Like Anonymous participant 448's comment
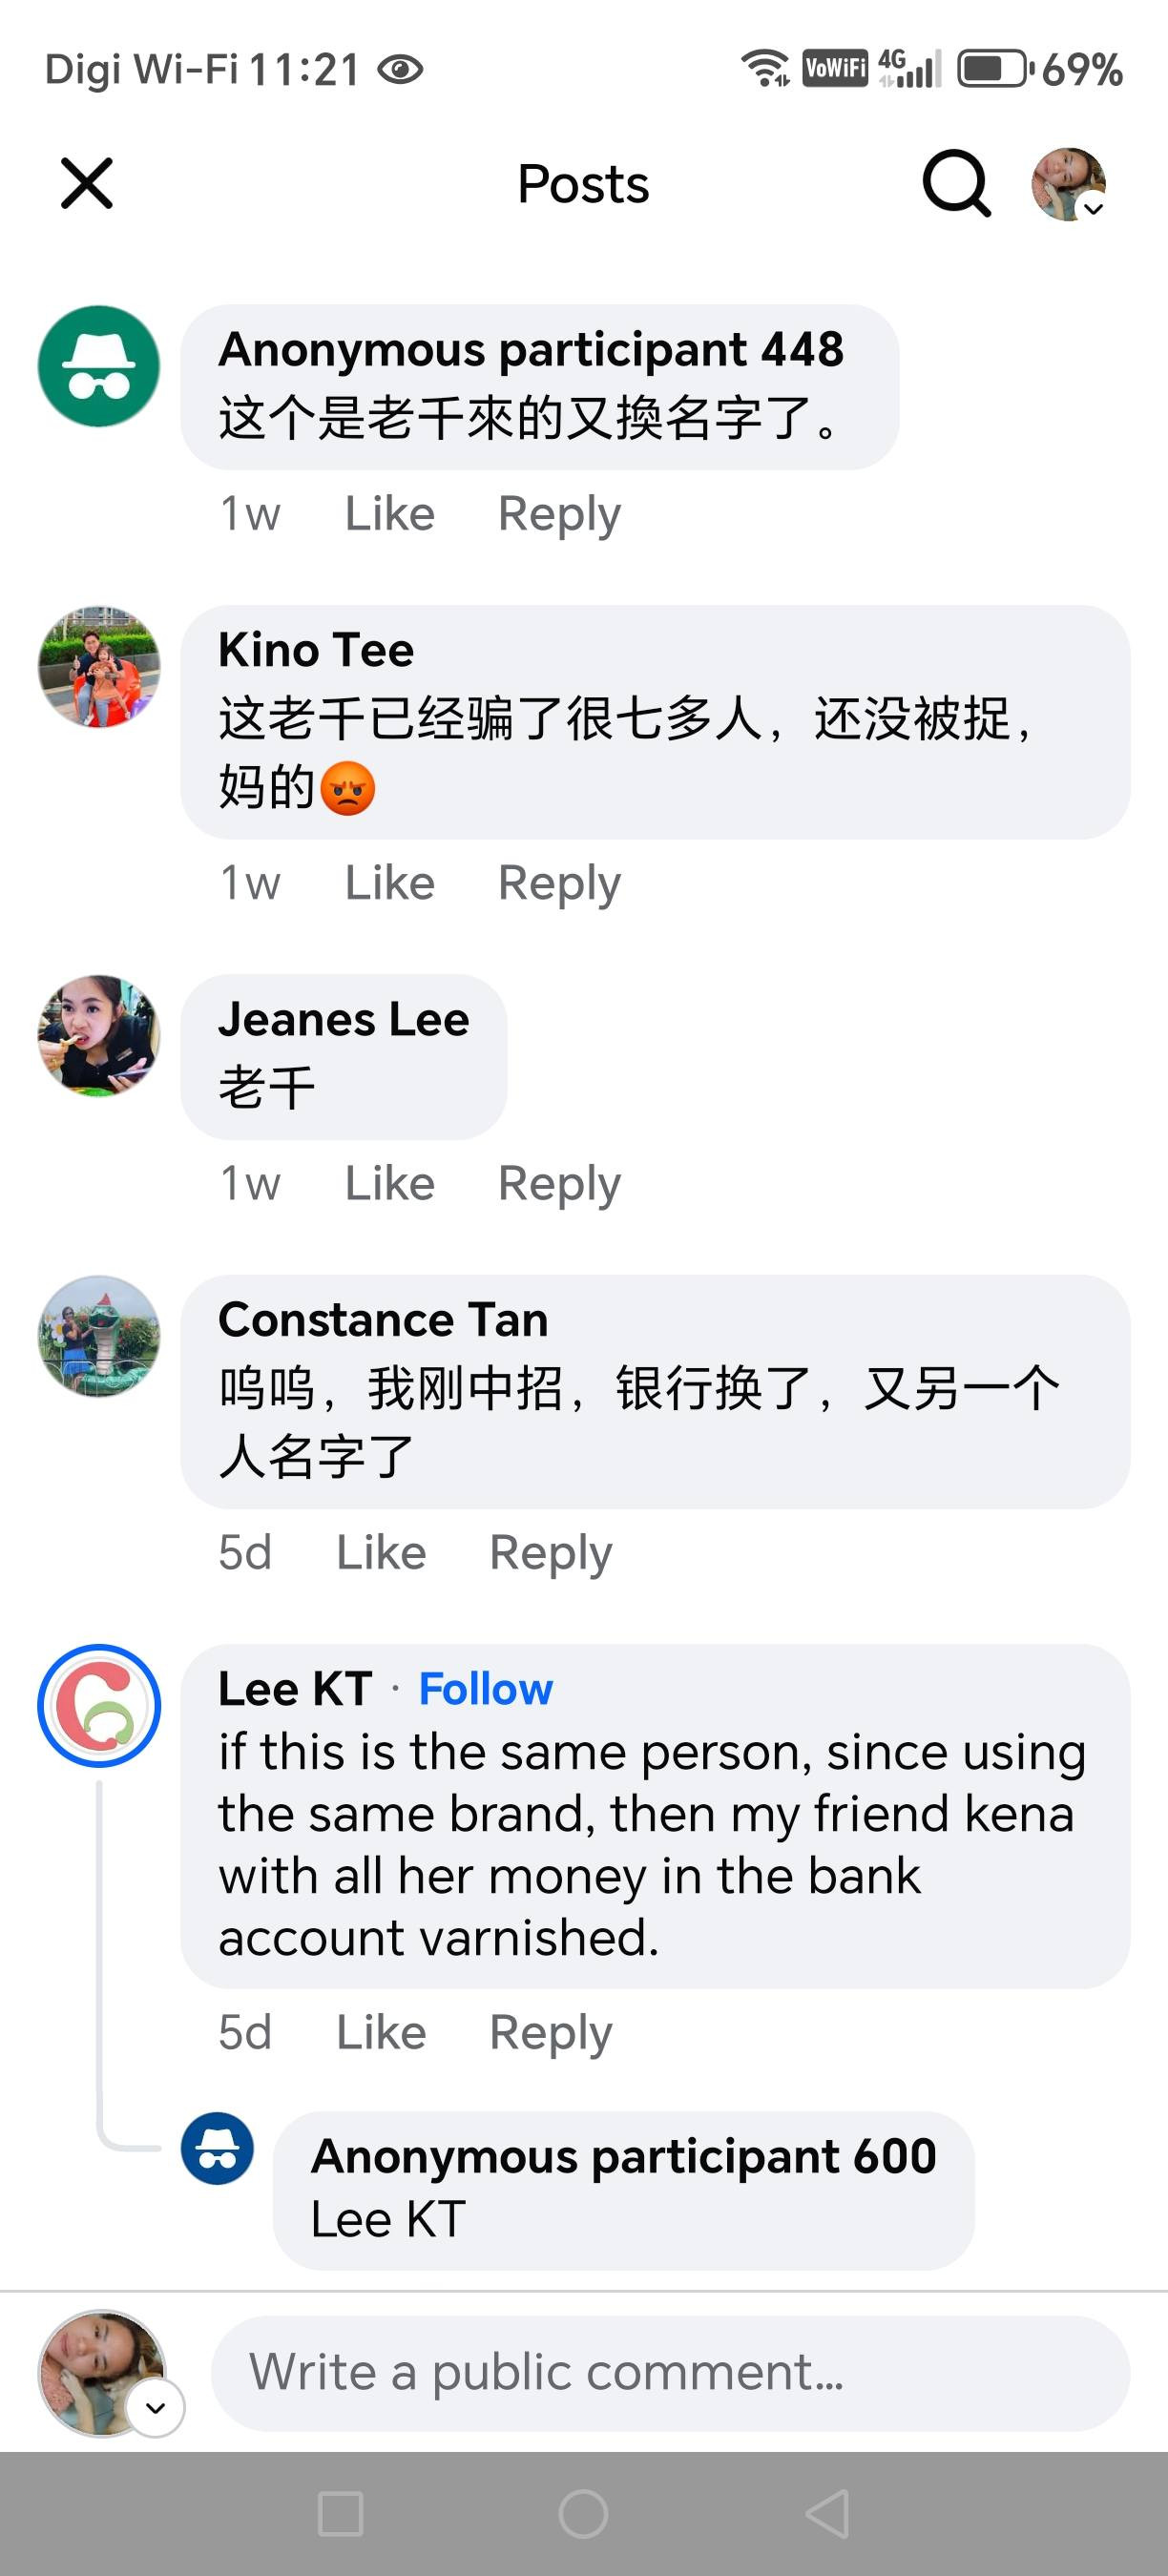1168x2576 pixels. point(389,514)
